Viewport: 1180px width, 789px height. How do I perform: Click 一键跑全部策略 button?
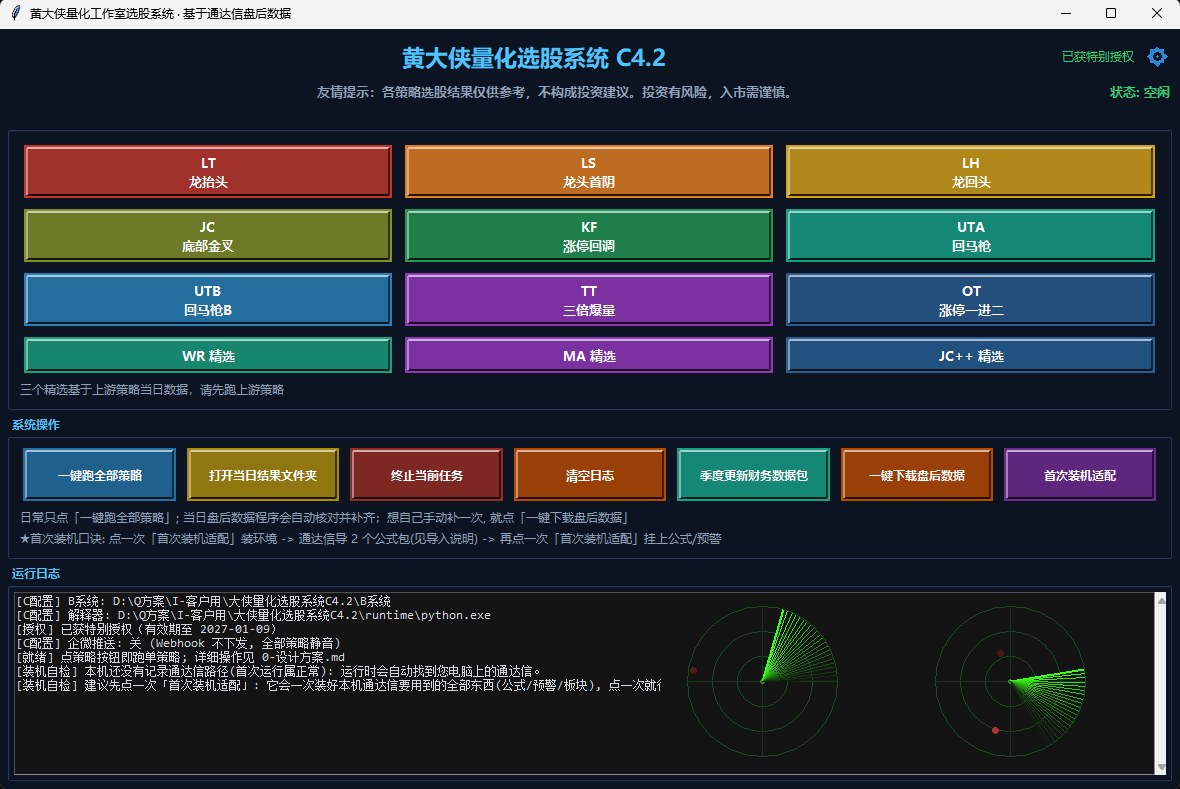(x=99, y=475)
